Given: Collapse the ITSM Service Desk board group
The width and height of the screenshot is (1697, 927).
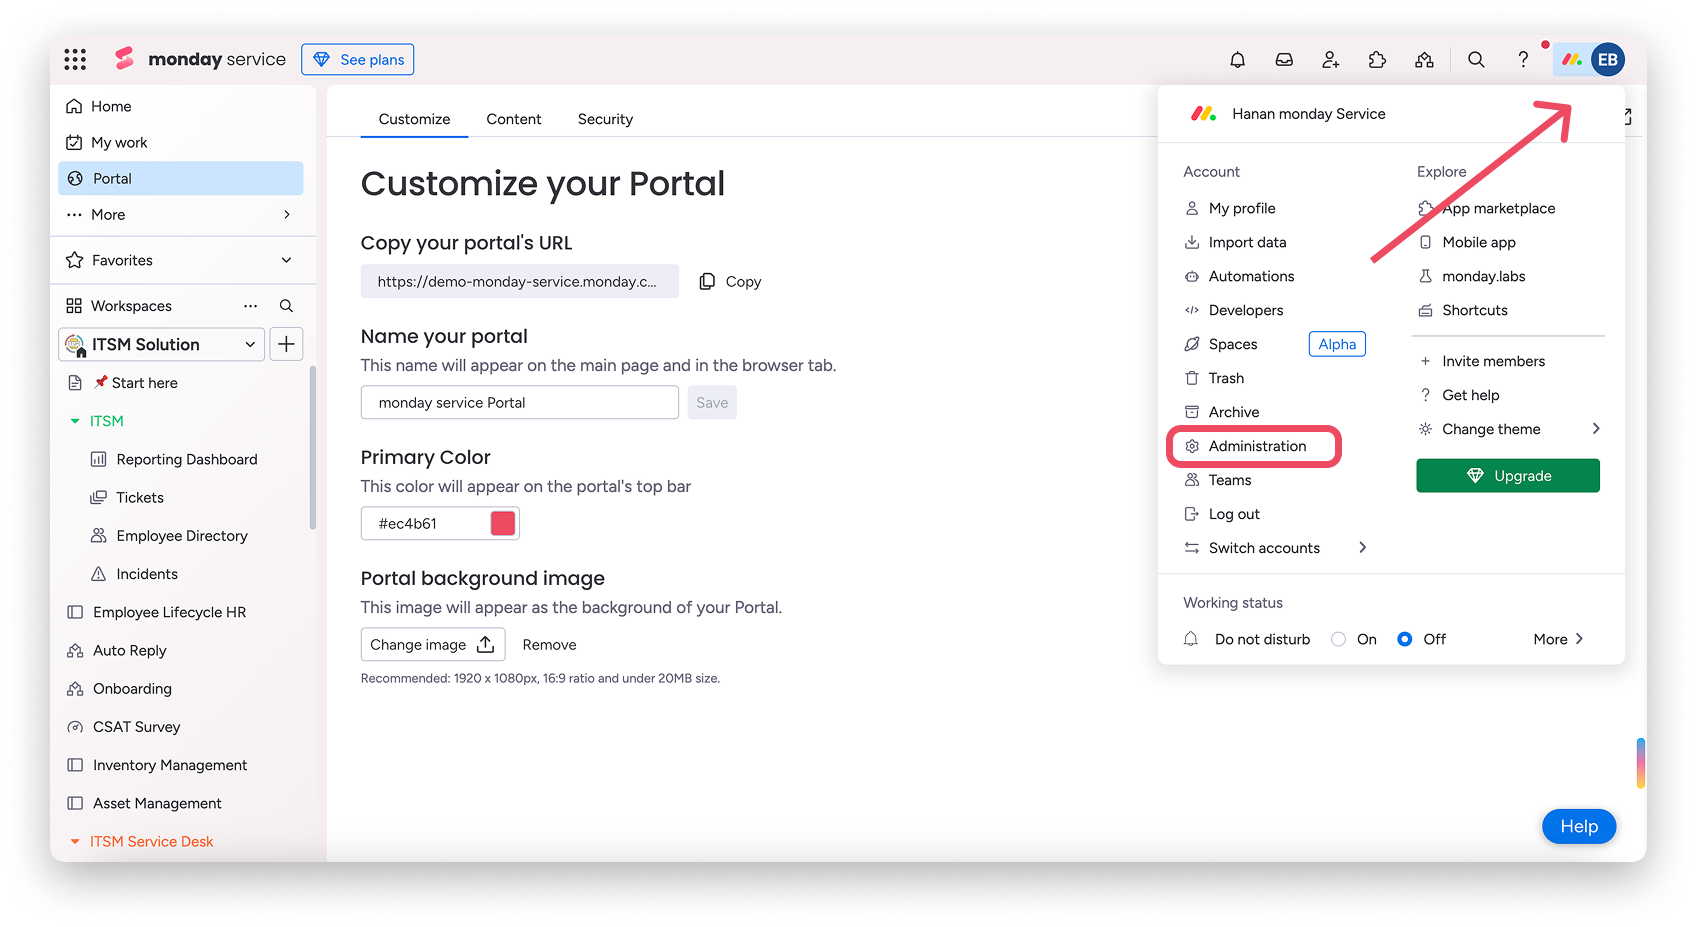Looking at the screenshot, I should (x=74, y=841).
